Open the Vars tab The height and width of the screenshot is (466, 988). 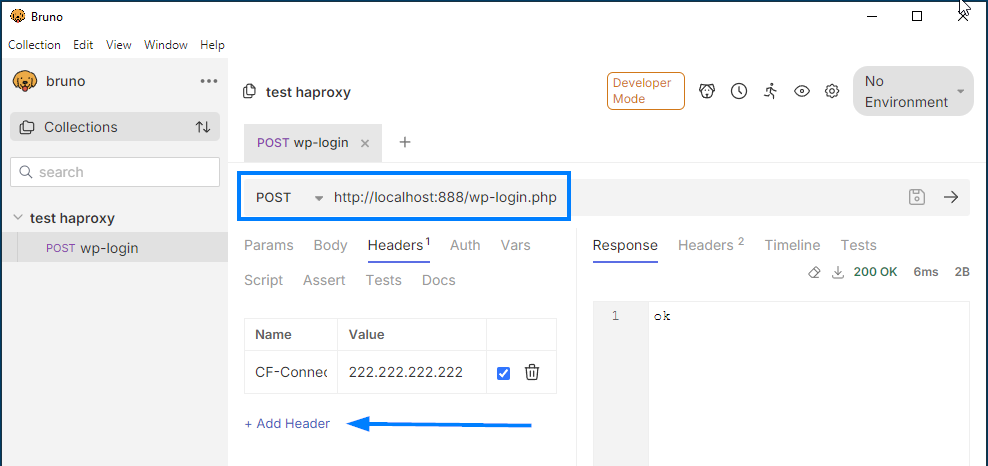point(515,246)
